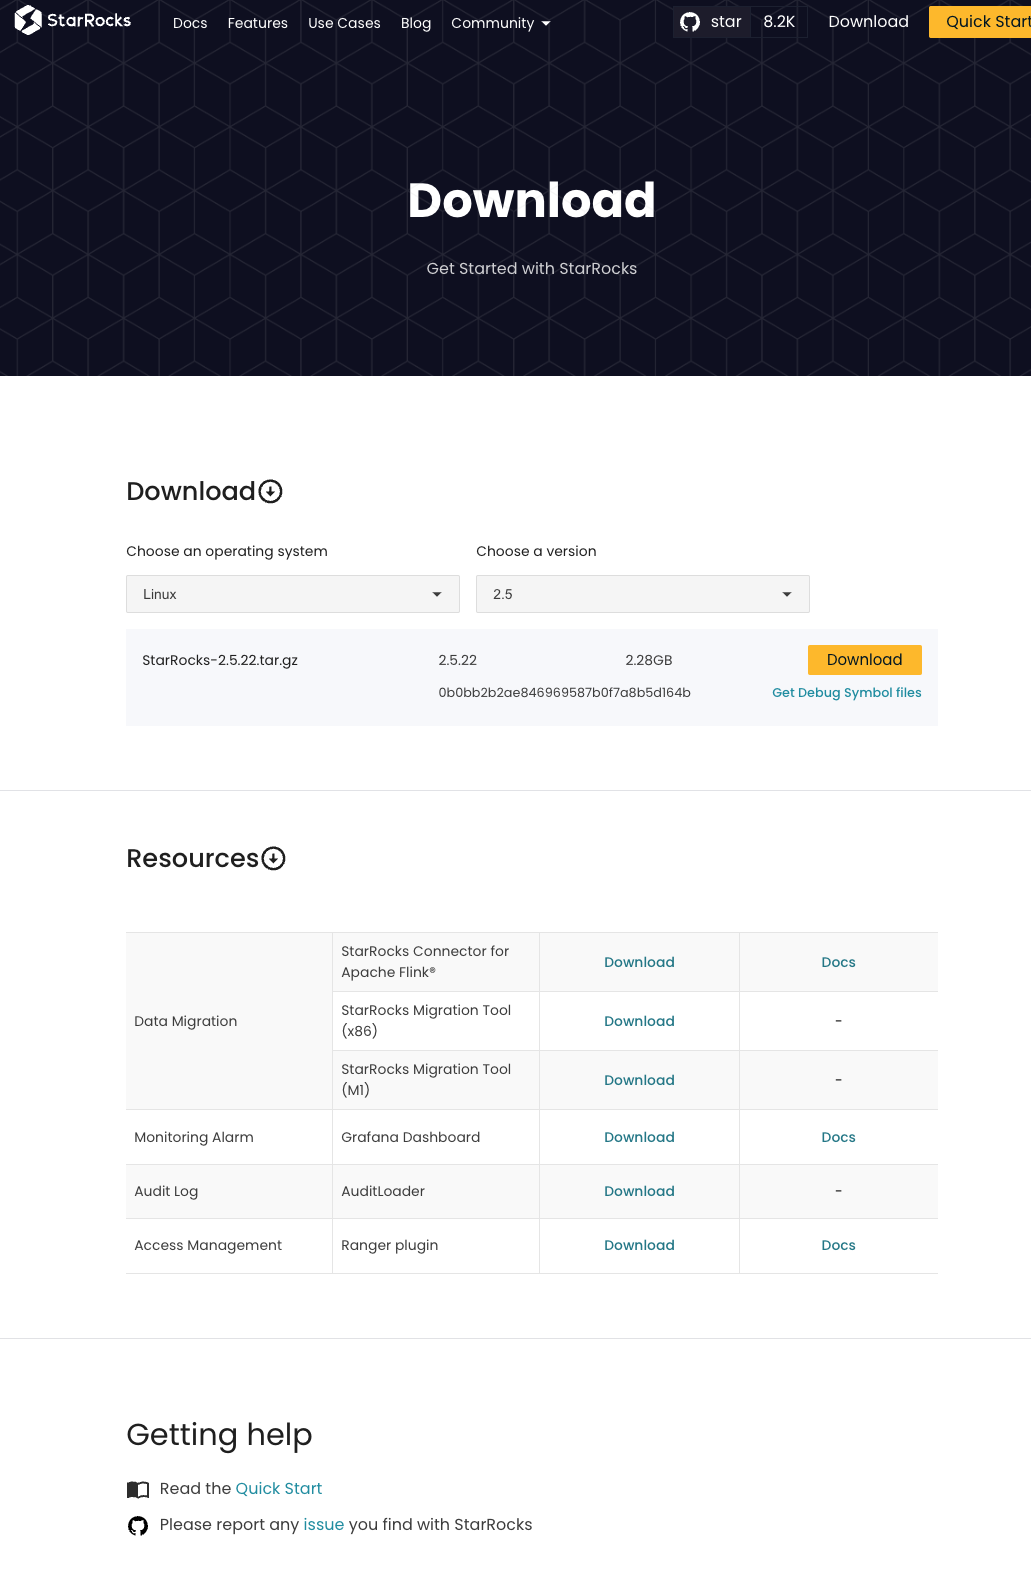Click the Grafana Dashboard name cell
Image resolution: width=1031 pixels, height=1576 pixels.
click(436, 1137)
